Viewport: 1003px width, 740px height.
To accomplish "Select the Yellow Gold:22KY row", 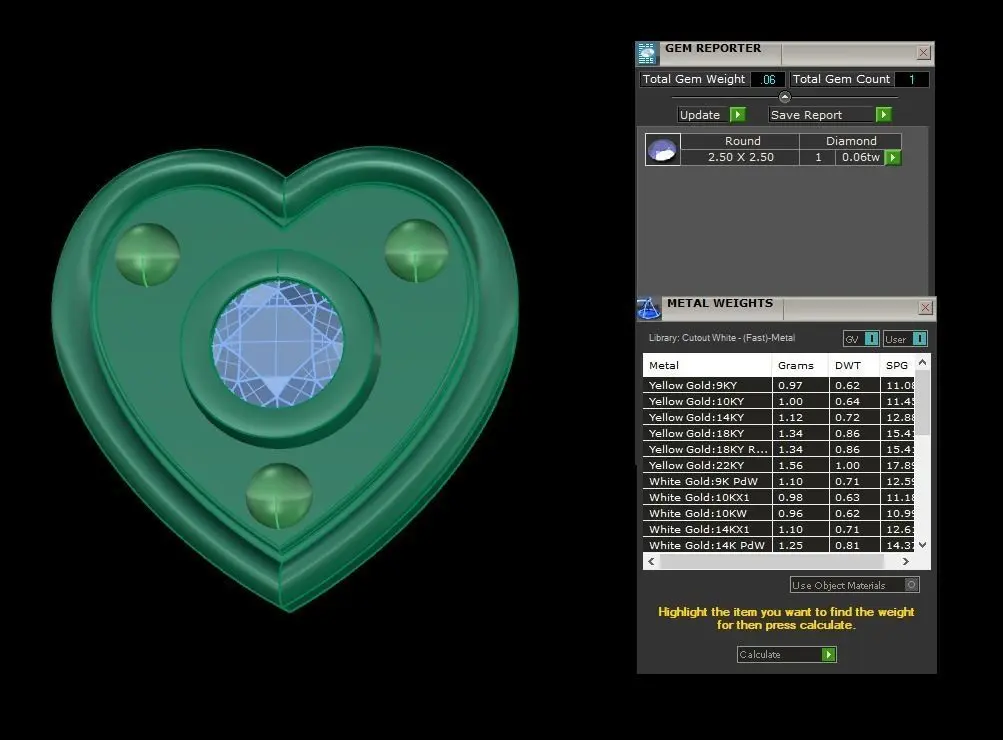I will click(779, 465).
